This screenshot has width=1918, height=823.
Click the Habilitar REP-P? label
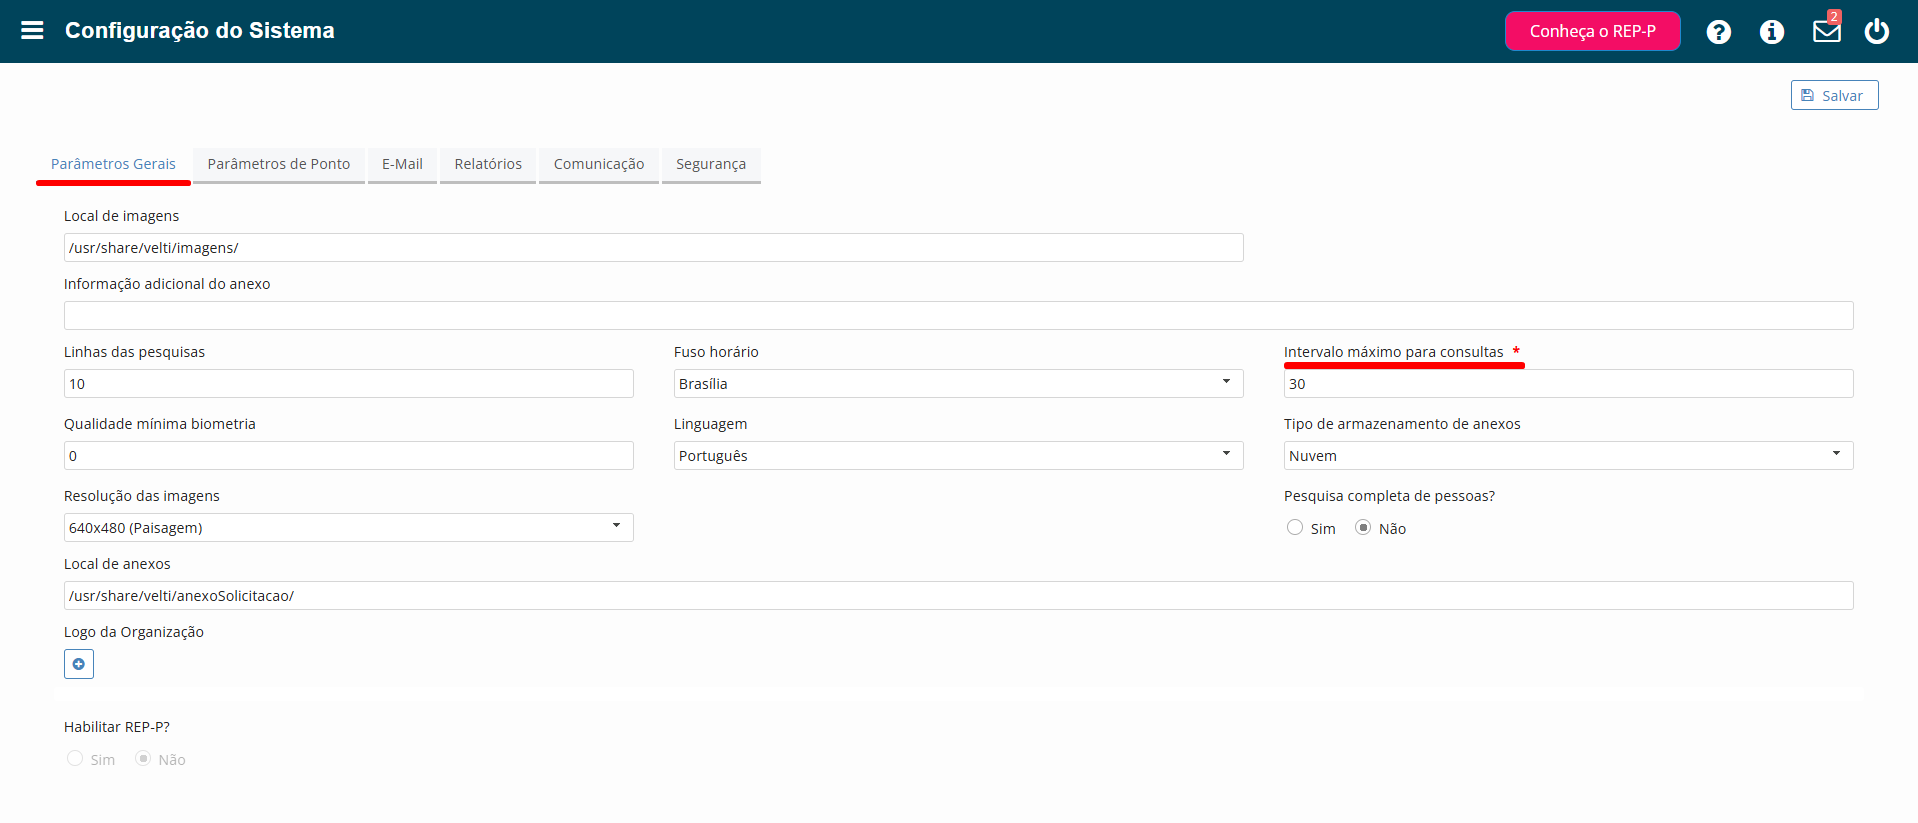tap(117, 727)
